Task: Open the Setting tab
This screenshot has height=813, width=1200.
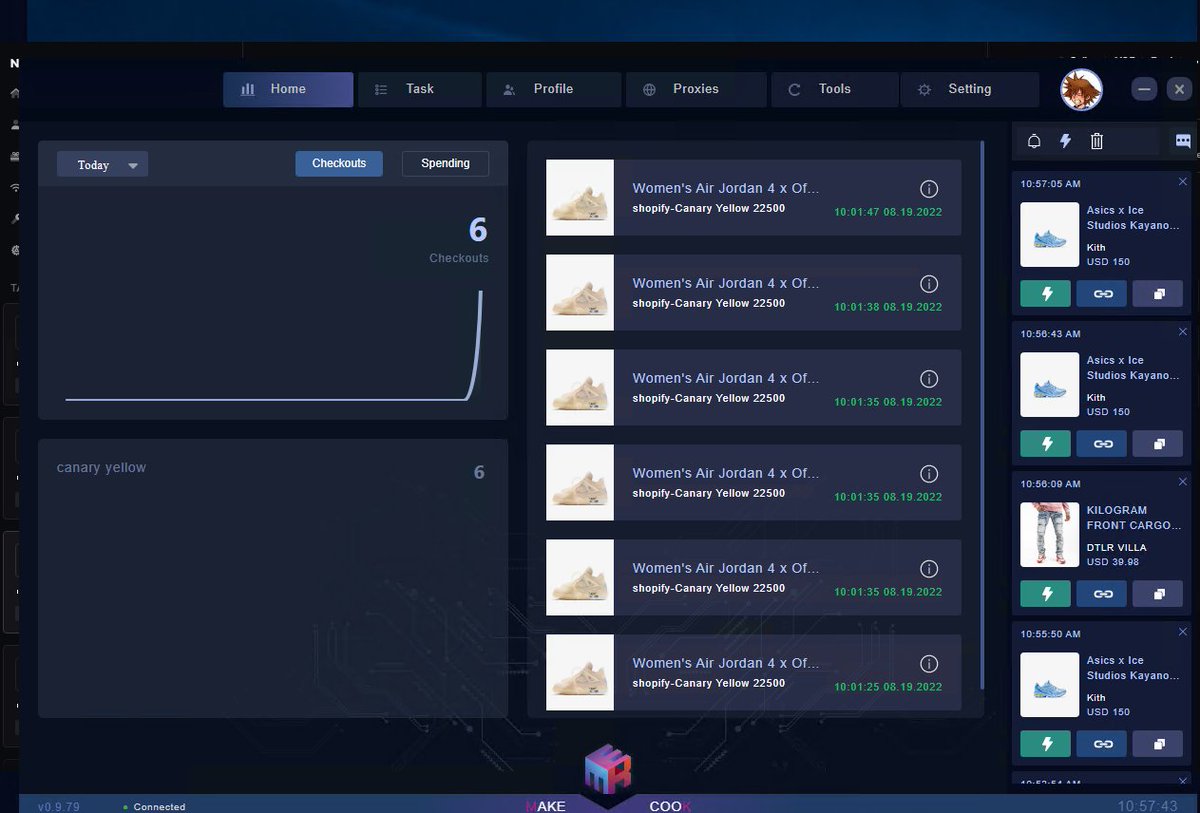Action: (969, 89)
